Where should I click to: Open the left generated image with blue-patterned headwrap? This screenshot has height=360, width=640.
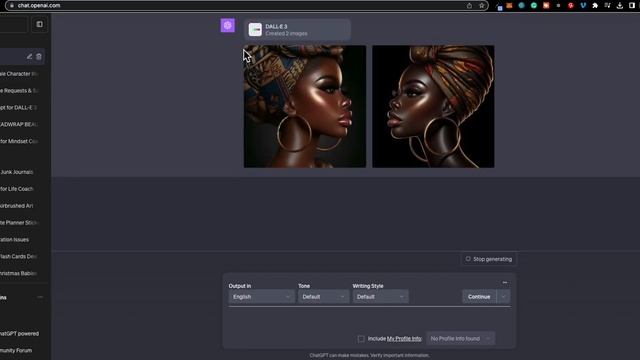305,107
